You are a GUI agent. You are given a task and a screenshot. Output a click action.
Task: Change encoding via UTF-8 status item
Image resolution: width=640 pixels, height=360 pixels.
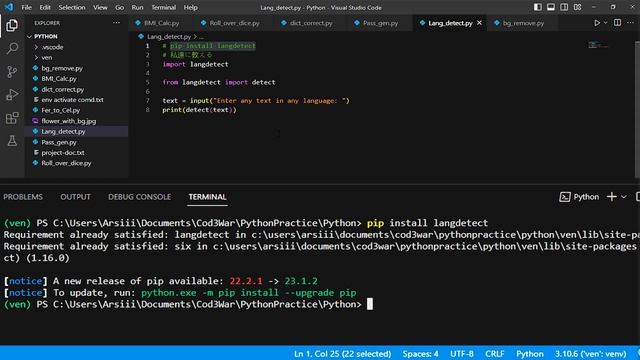coord(462,354)
